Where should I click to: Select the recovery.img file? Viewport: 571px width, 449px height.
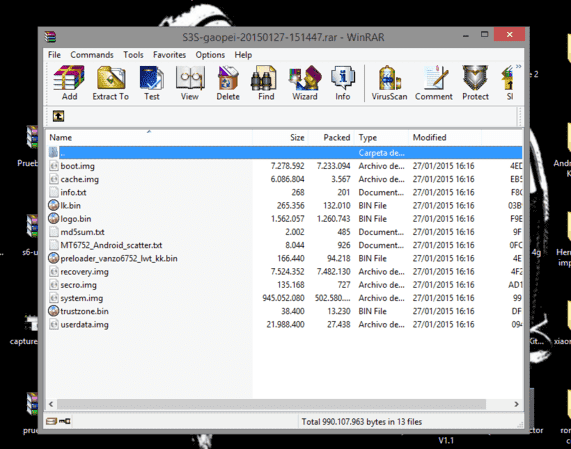285,272
